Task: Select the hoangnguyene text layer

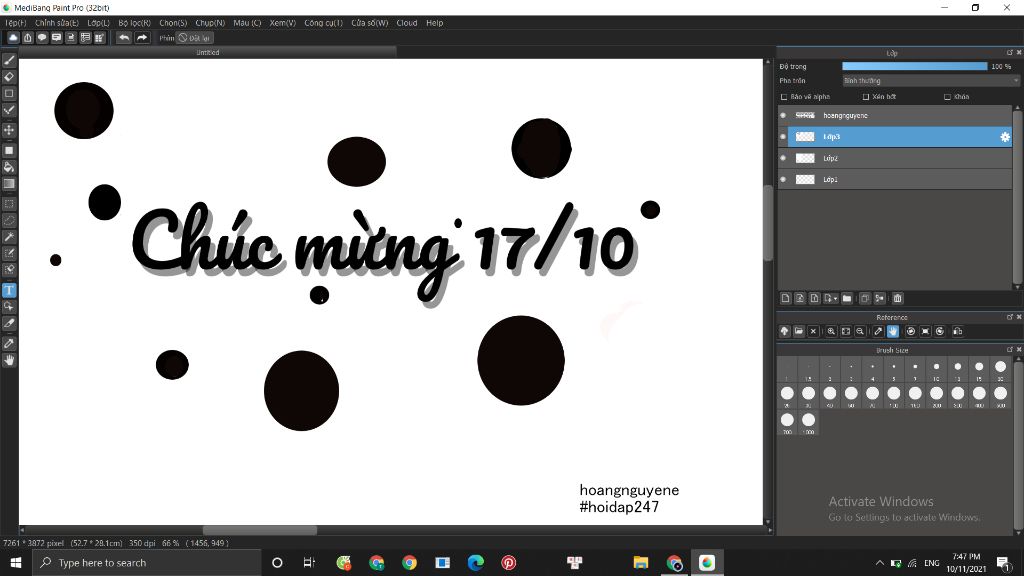Action: (895, 116)
